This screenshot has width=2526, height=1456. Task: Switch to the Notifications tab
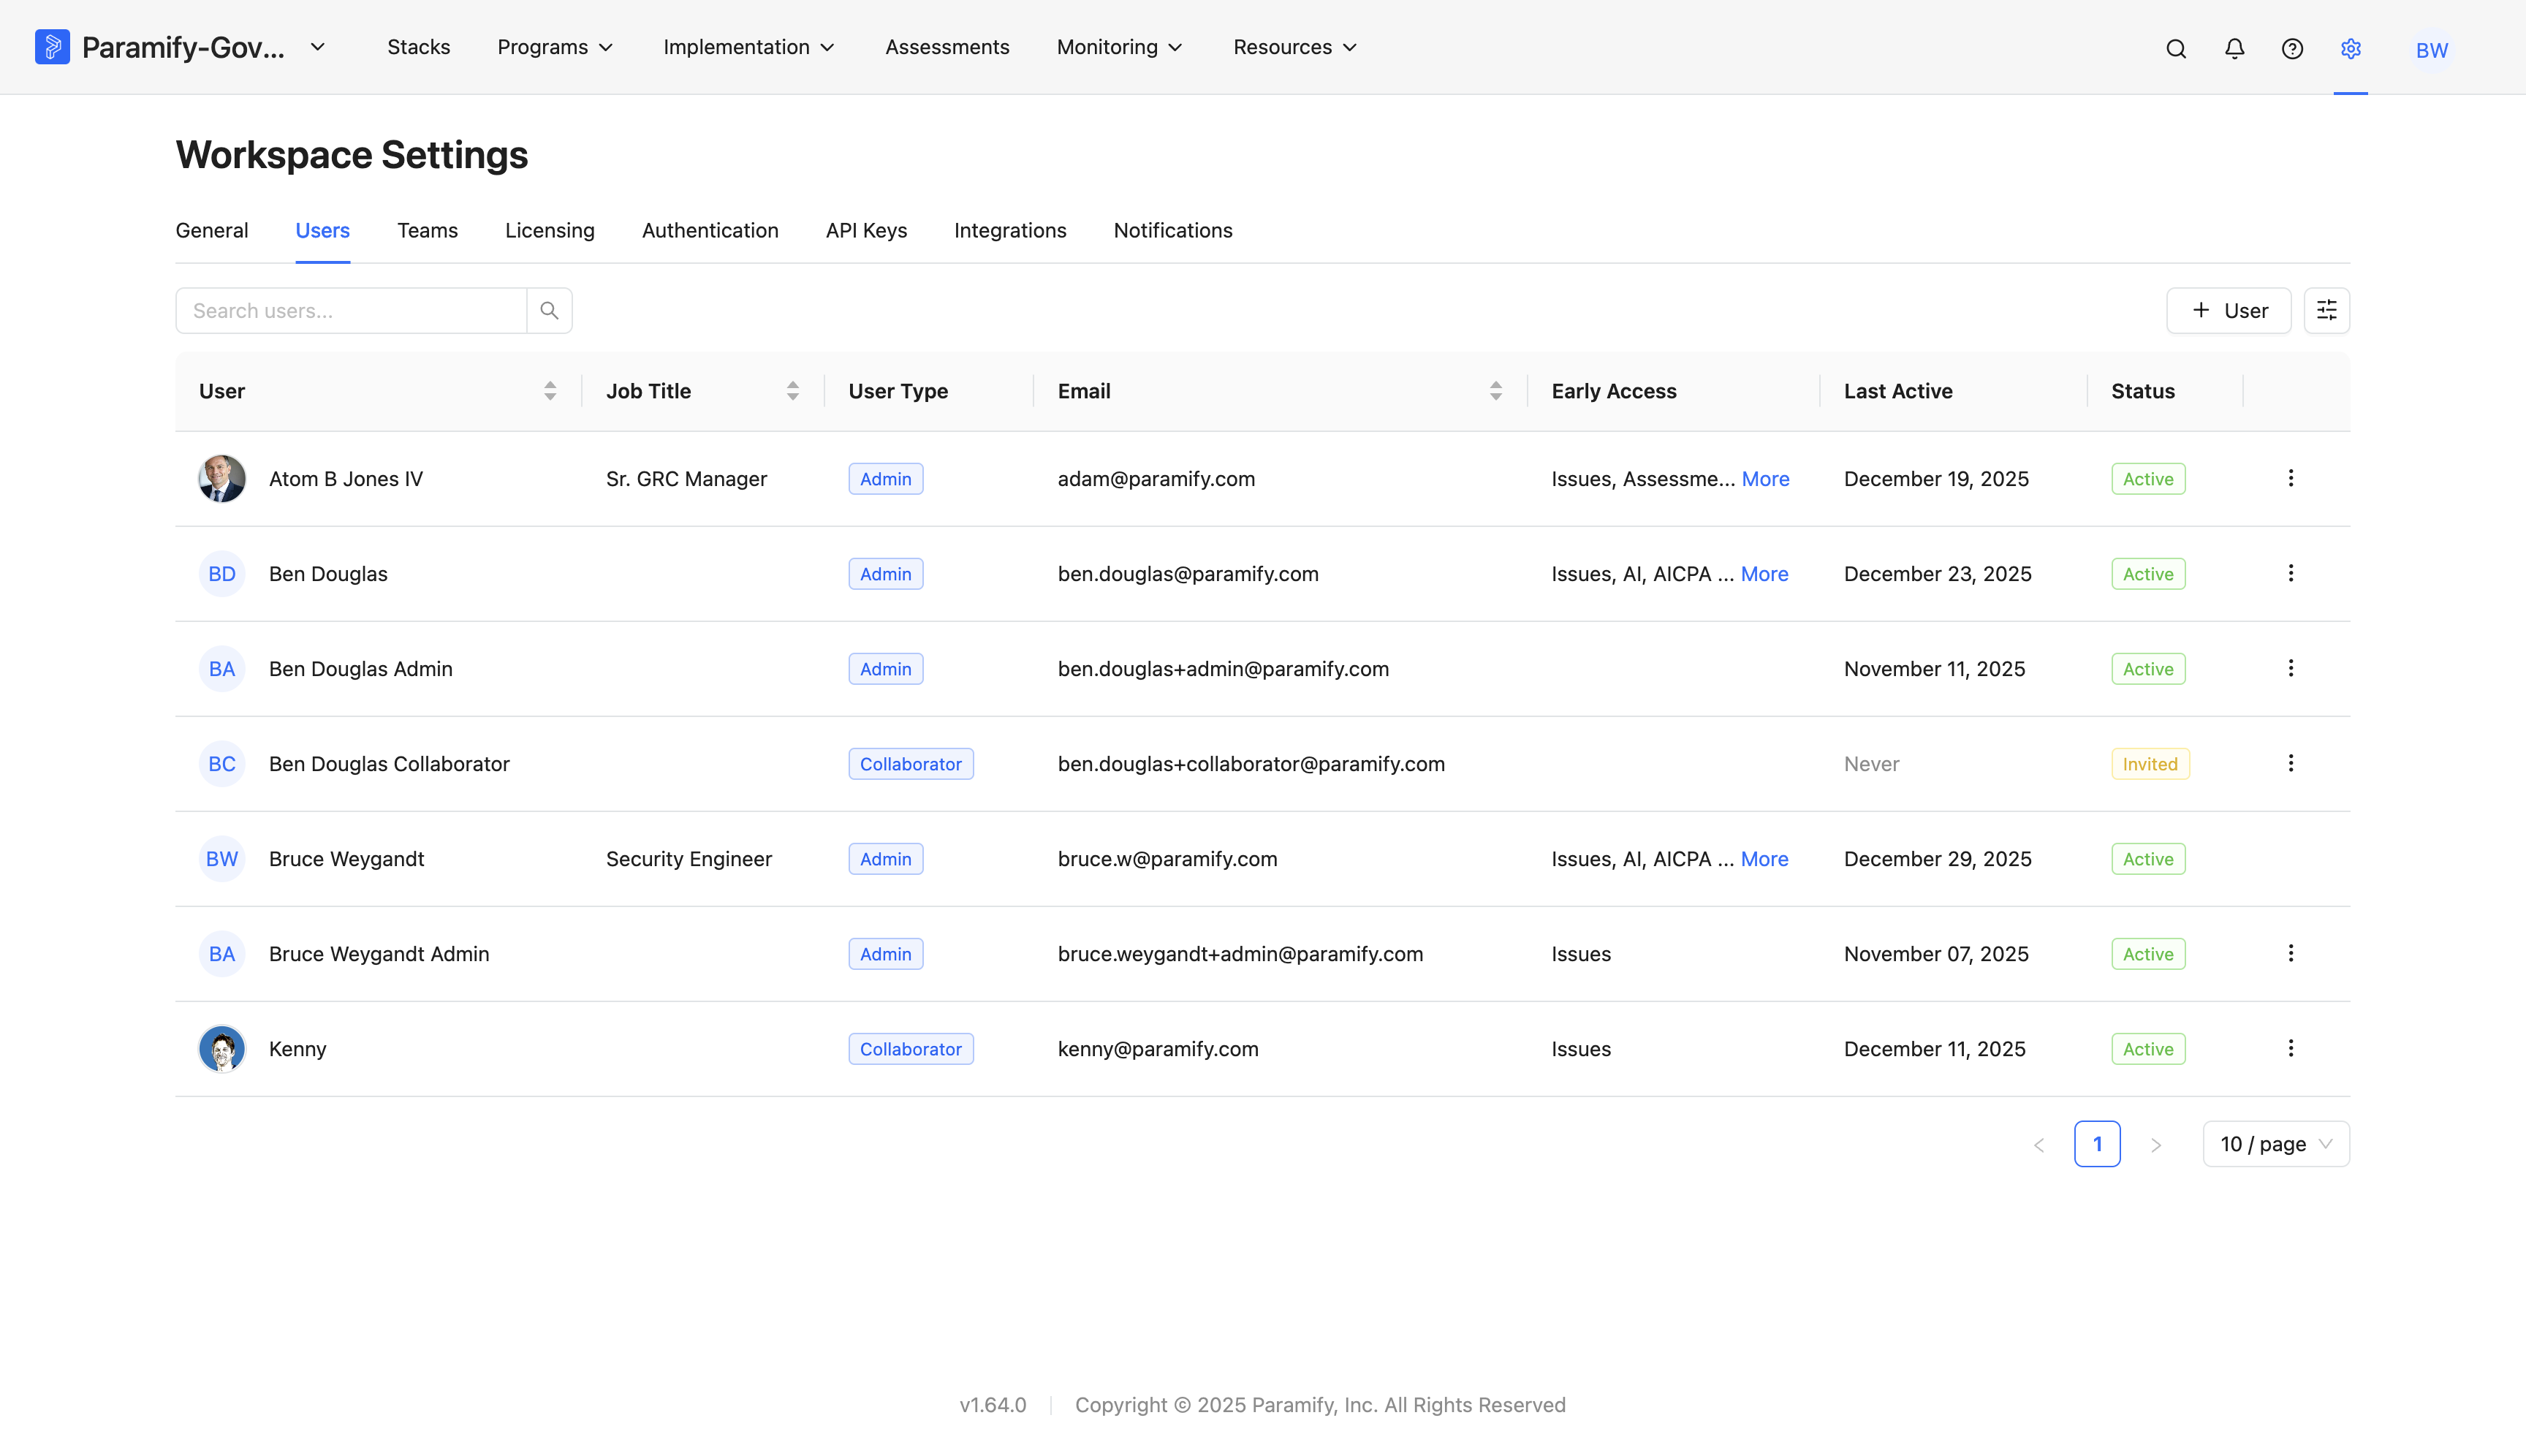(x=1173, y=230)
